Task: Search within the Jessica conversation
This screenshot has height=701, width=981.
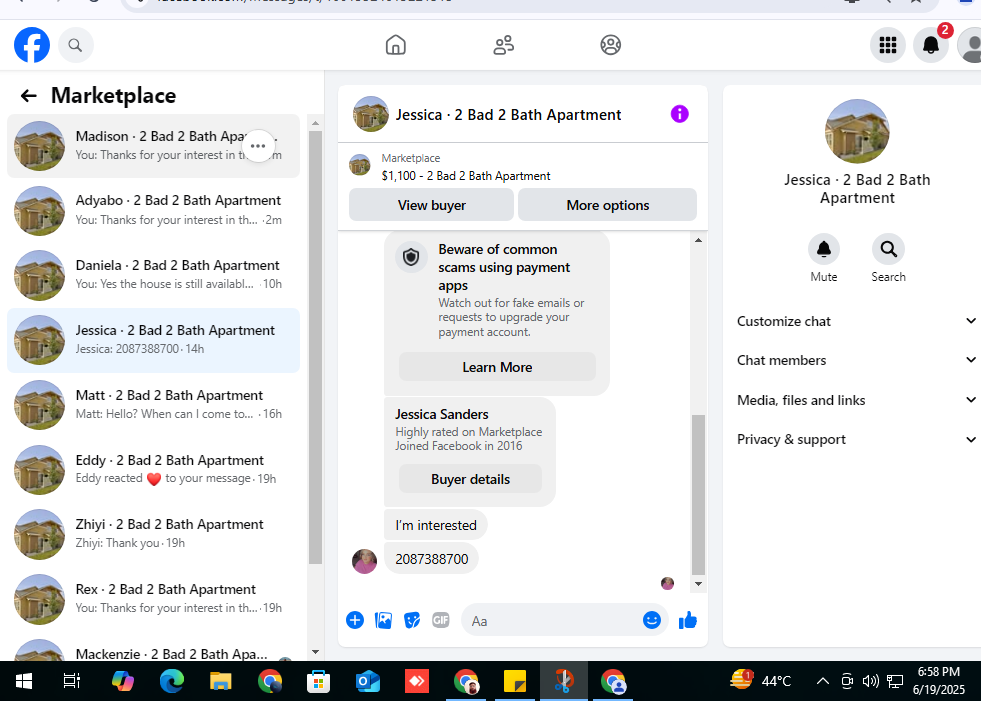Action: click(888, 249)
